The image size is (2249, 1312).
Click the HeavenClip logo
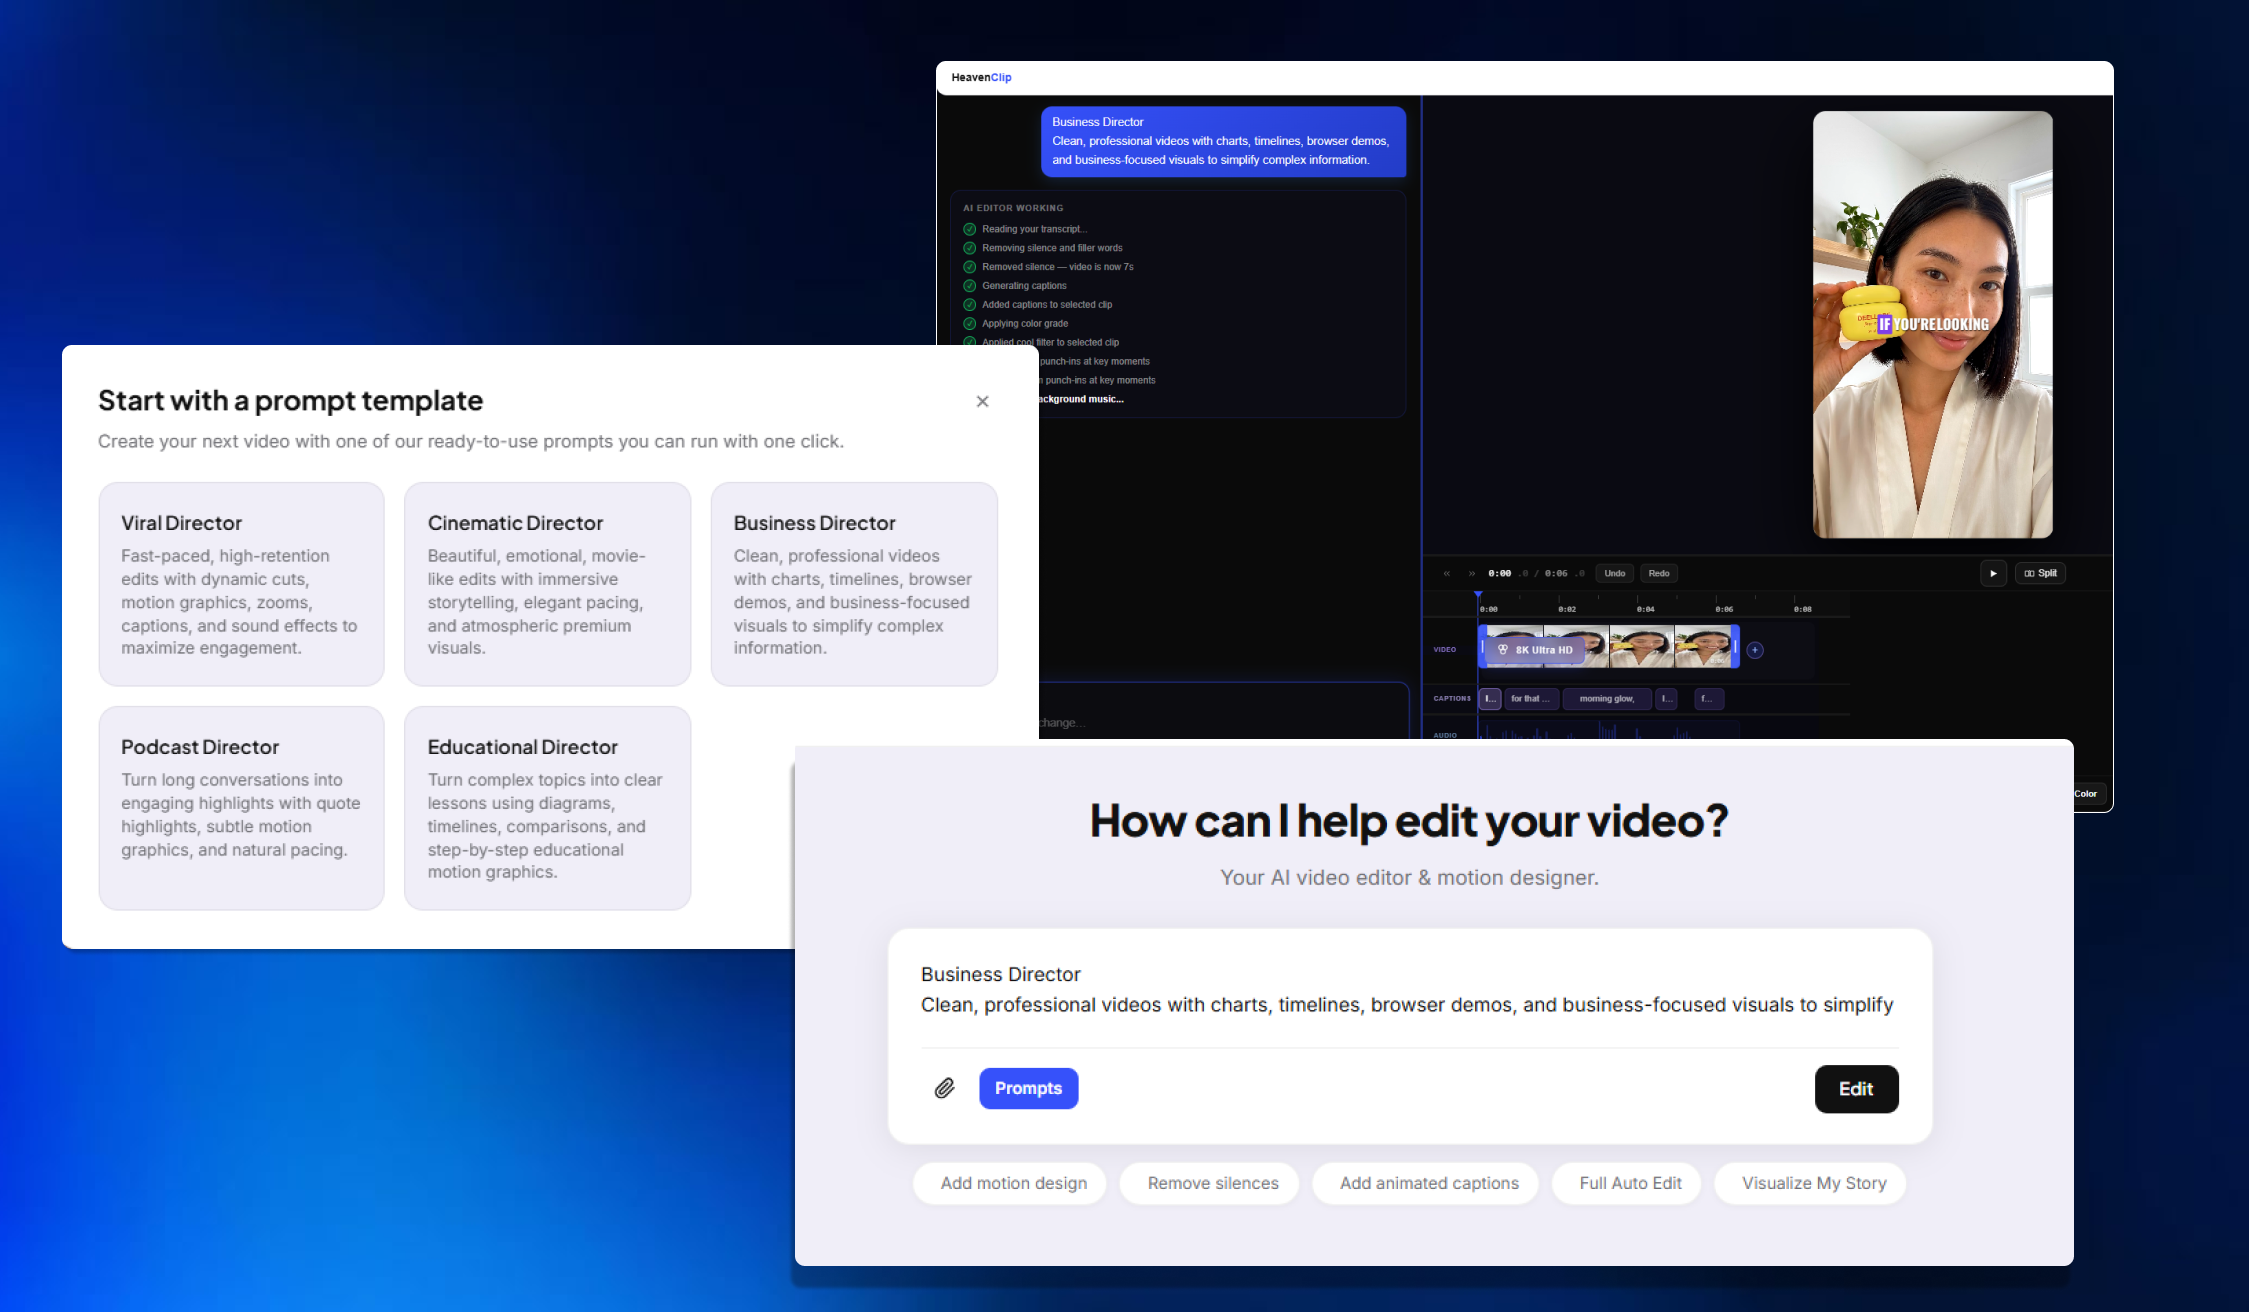[981, 77]
